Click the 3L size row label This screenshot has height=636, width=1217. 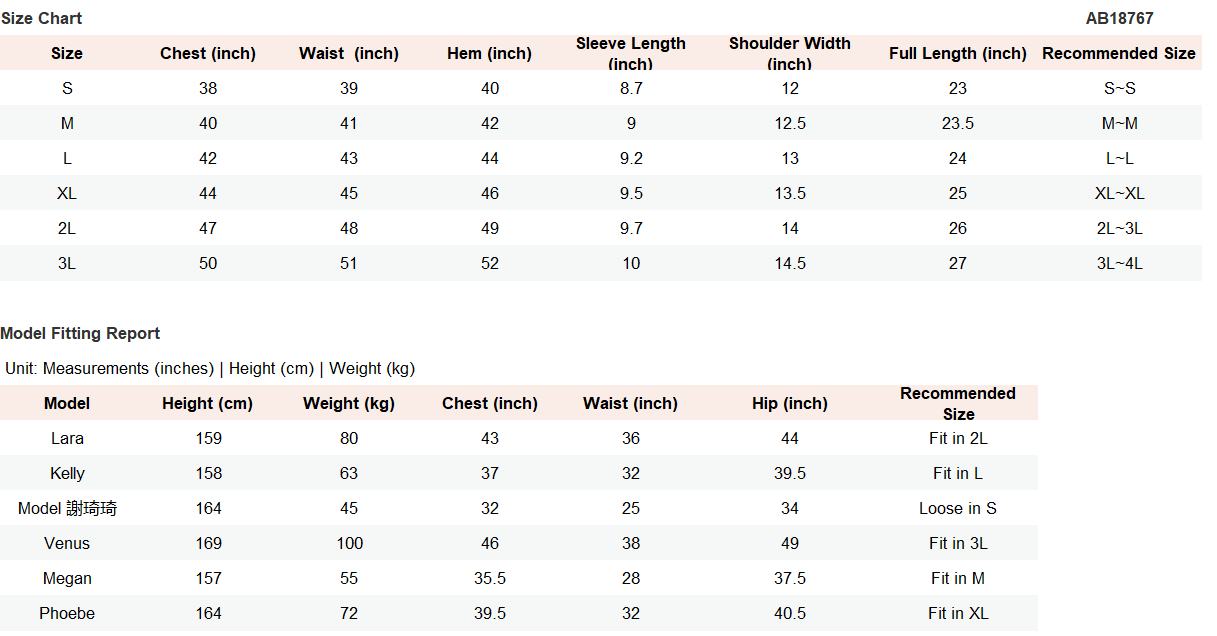tap(67, 263)
